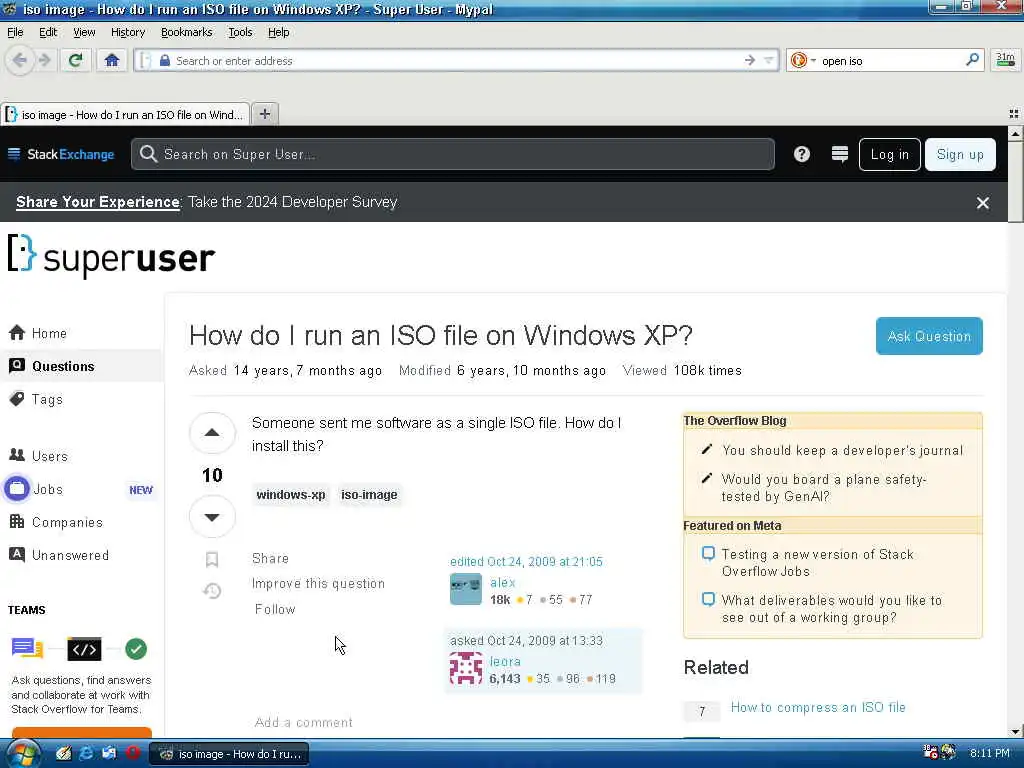Click the Search on Super User field
The width and height of the screenshot is (1024, 768).
coord(453,154)
